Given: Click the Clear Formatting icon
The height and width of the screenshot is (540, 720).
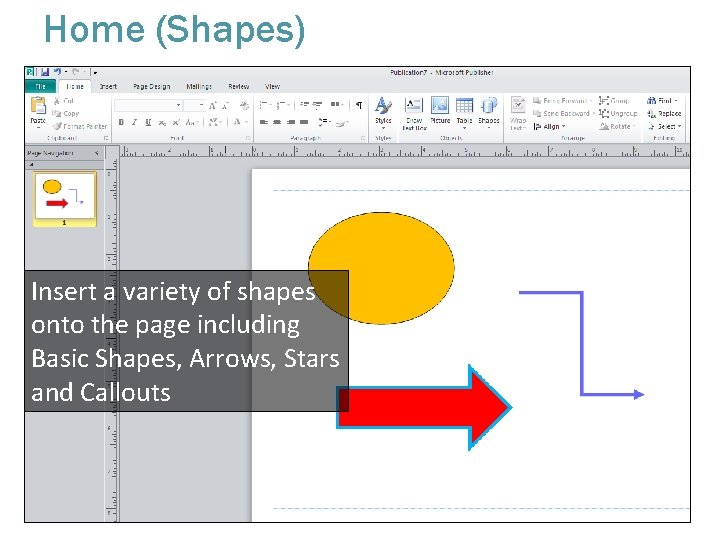Looking at the screenshot, I should [x=244, y=106].
